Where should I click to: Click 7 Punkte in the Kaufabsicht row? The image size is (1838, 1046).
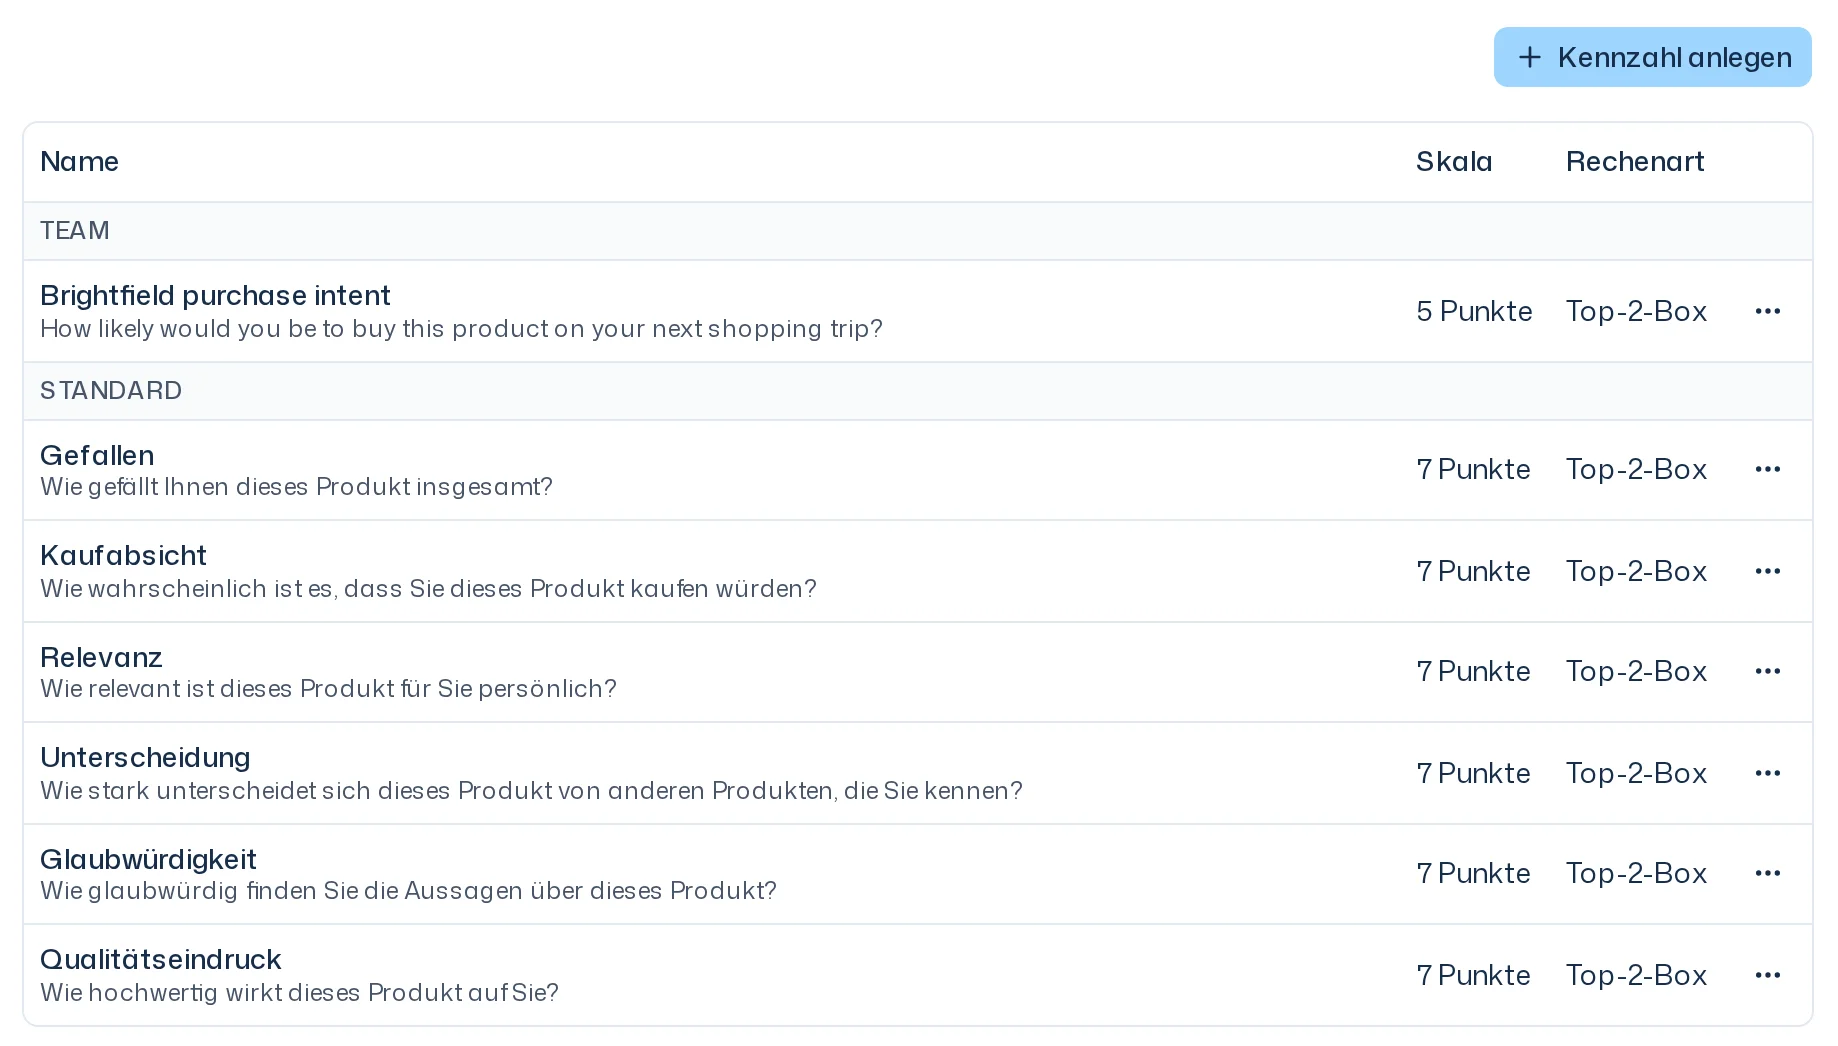(x=1473, y=571)
